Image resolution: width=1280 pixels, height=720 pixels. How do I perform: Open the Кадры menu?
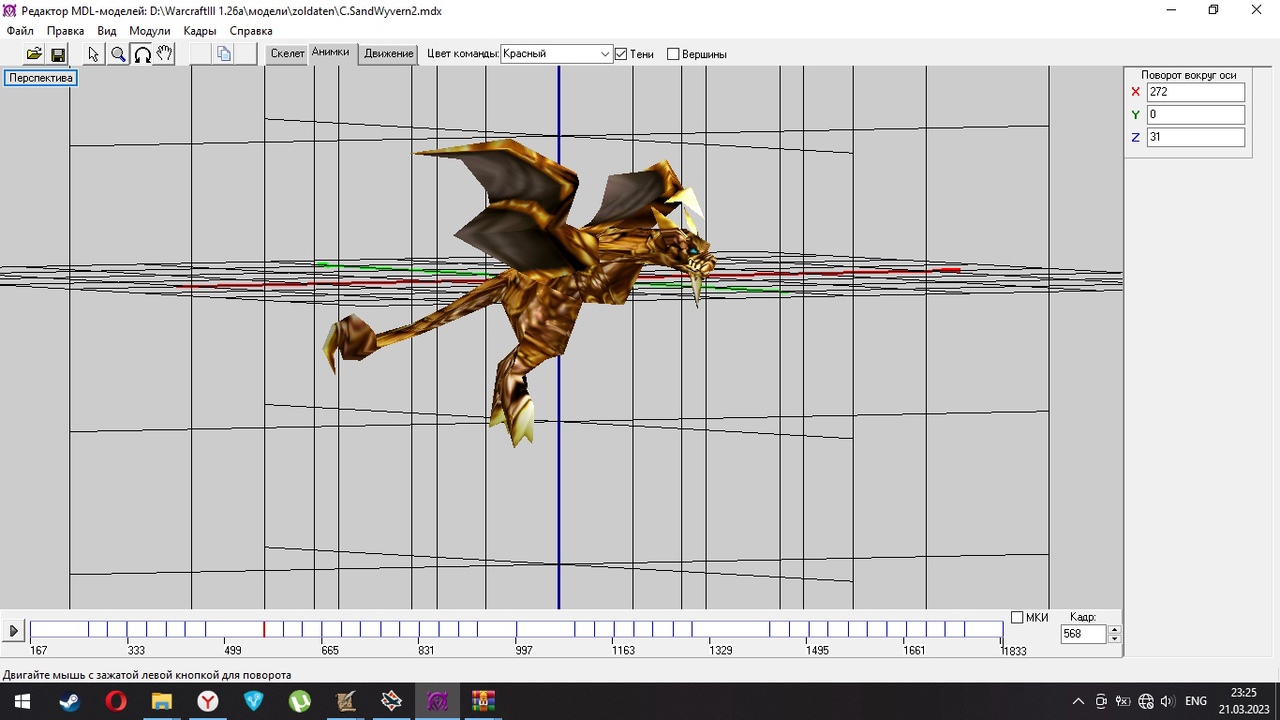[x=200, y=31]
